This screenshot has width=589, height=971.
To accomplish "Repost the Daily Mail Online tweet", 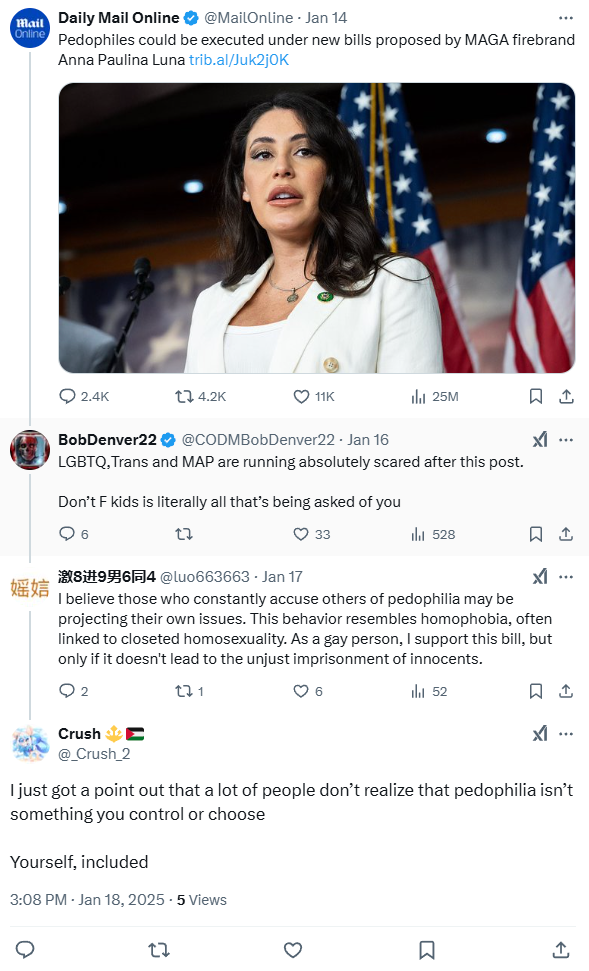I will coord(201,396).
